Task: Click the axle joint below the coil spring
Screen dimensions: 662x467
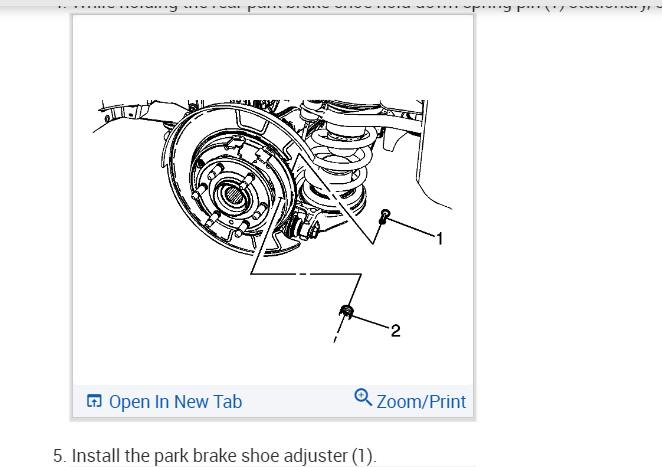Action: point(306,228)
